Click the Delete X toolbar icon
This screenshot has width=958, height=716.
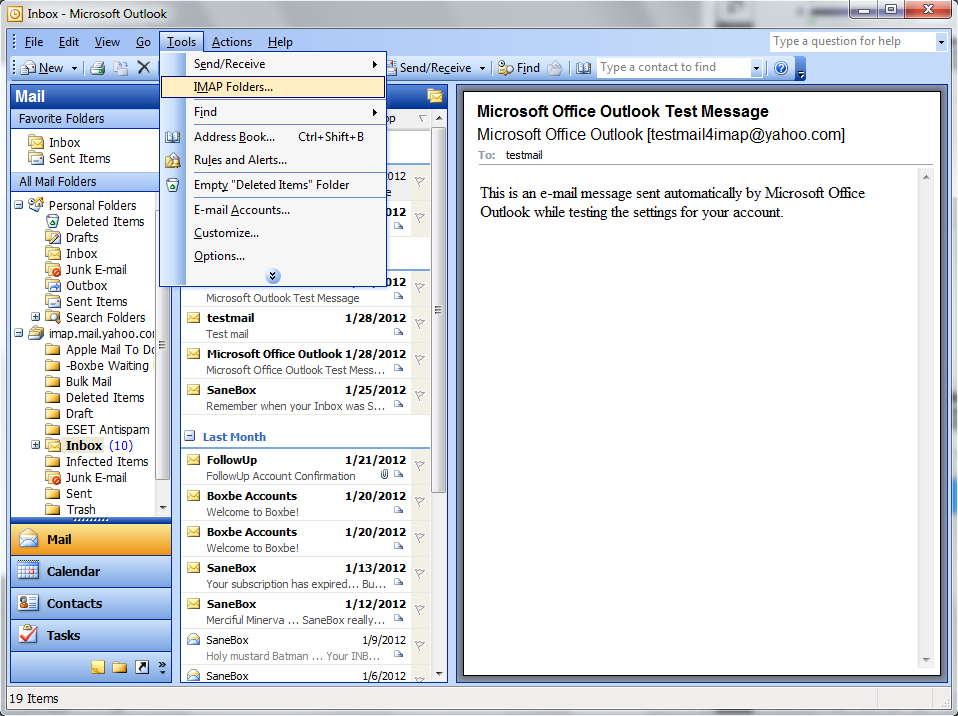pyautogui.click(x=144, y=68)
